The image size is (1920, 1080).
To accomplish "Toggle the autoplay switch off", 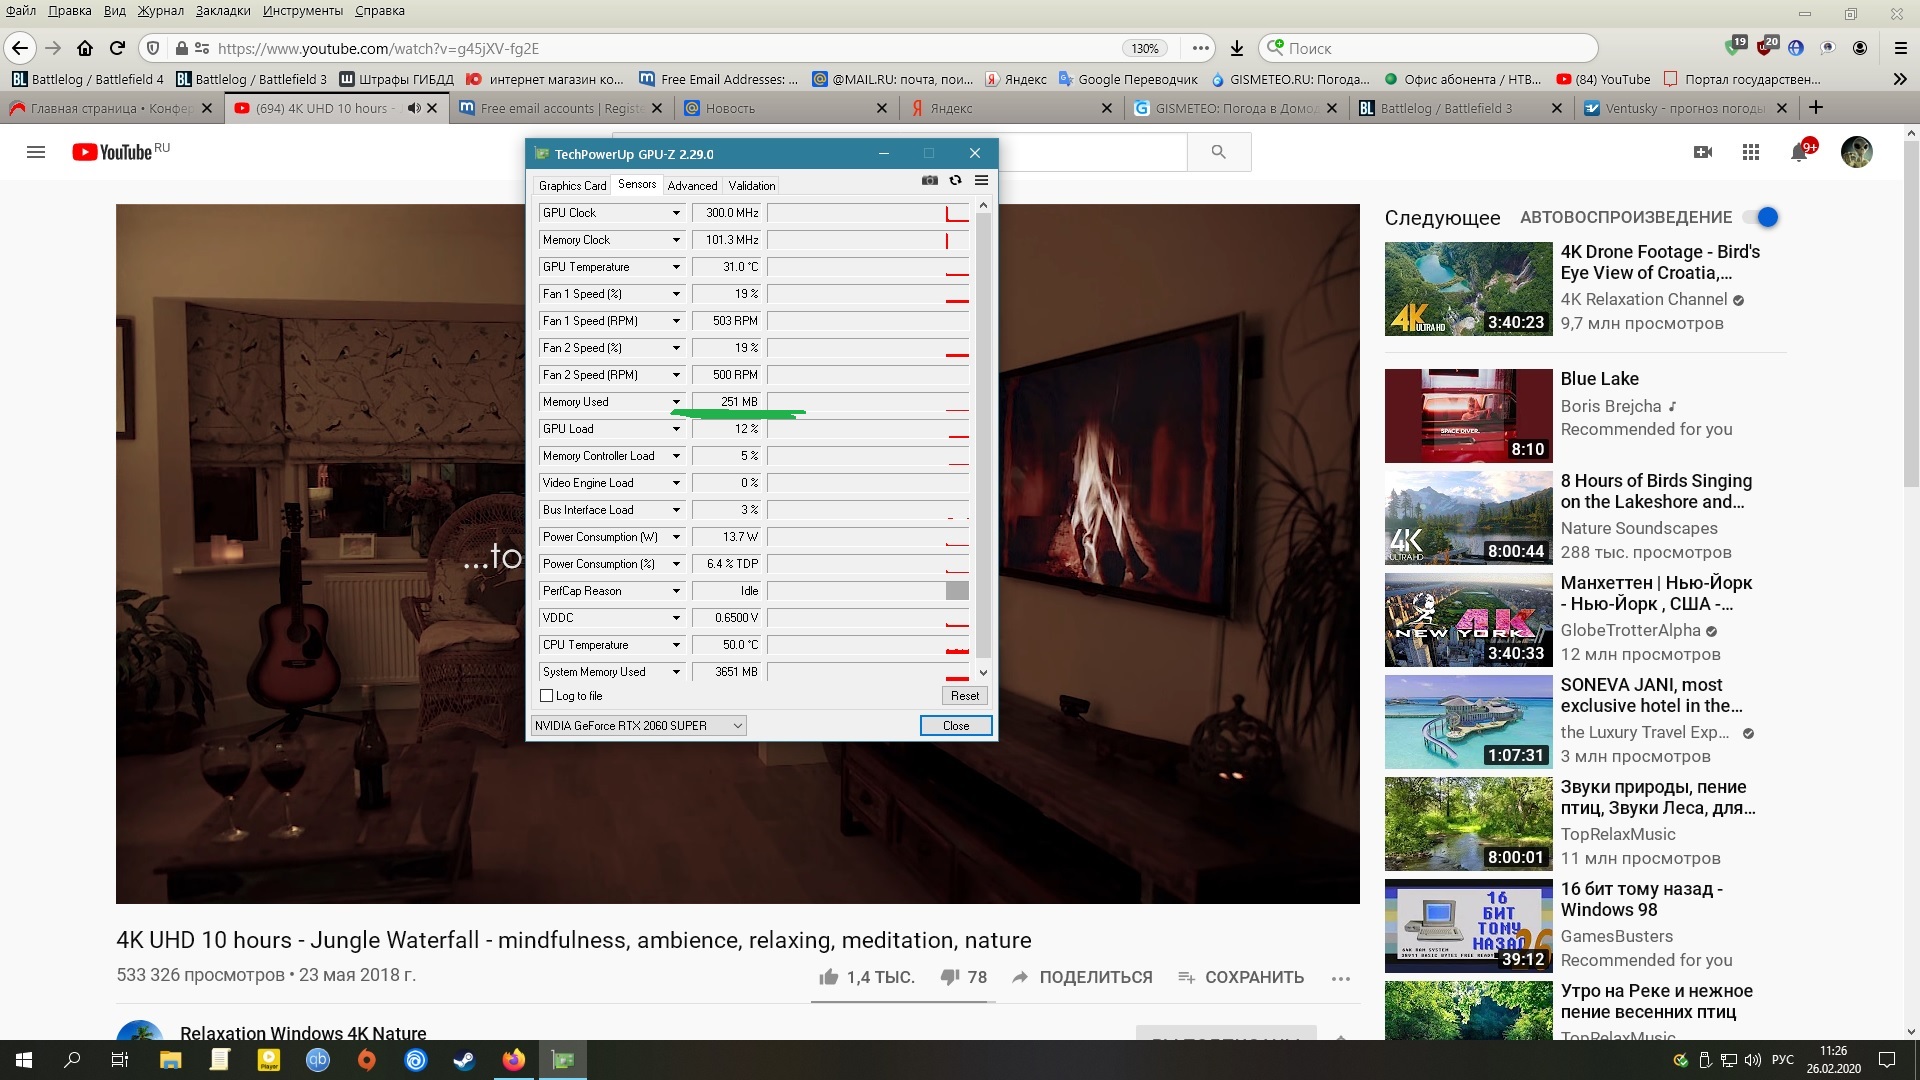I will (1764, 217).
